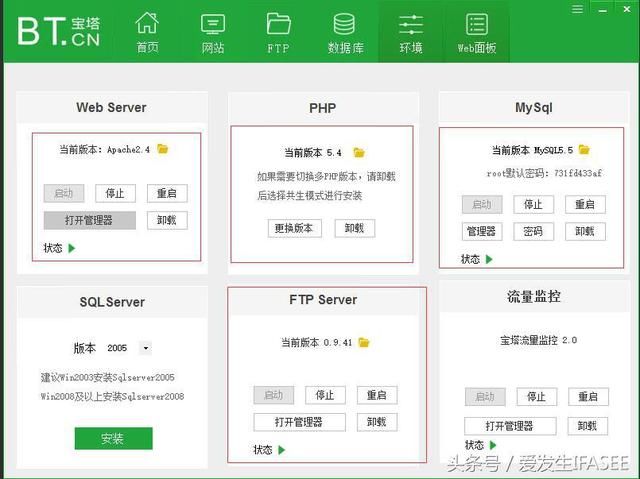
Task: Click text 当前版本: Apache2.4
Action: [104, 150]
